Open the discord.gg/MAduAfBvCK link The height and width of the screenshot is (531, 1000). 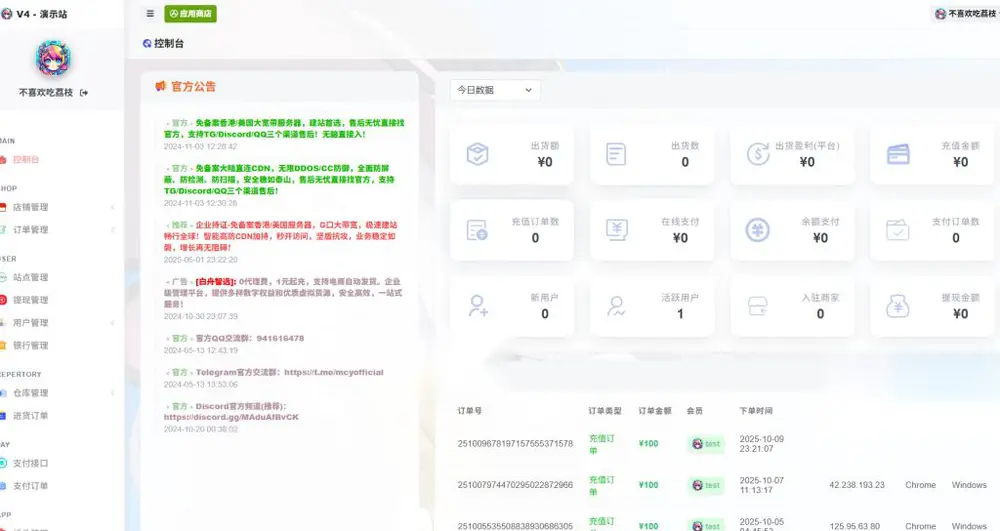232,417
